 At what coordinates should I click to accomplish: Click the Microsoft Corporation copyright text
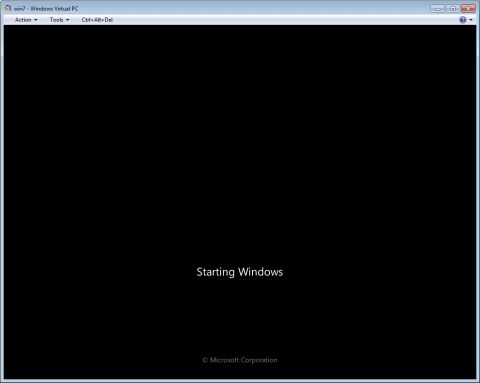(240, 360)
